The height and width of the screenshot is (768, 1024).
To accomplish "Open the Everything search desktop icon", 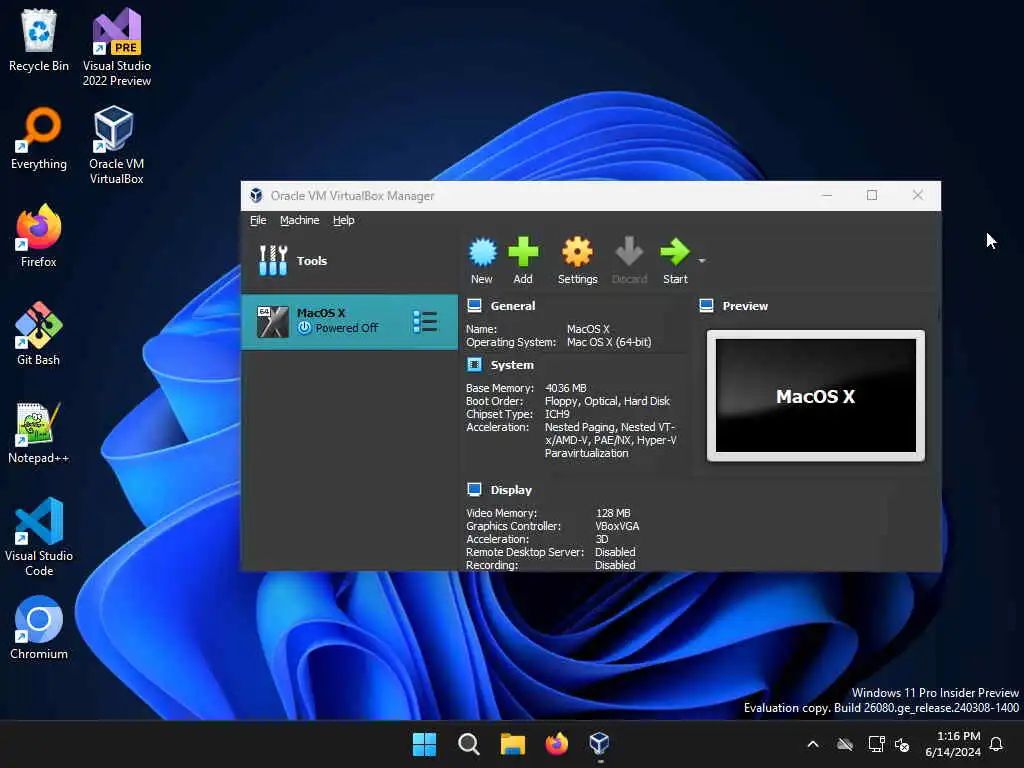I will pyautogui.click(x=39, y=138).
